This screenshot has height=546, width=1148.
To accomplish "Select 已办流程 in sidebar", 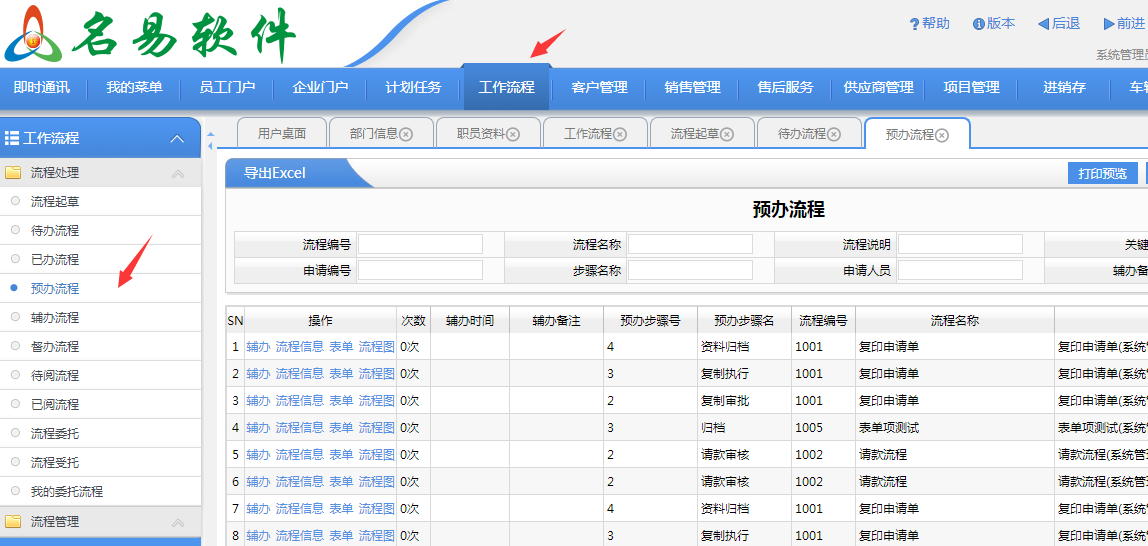I will 55,260.
